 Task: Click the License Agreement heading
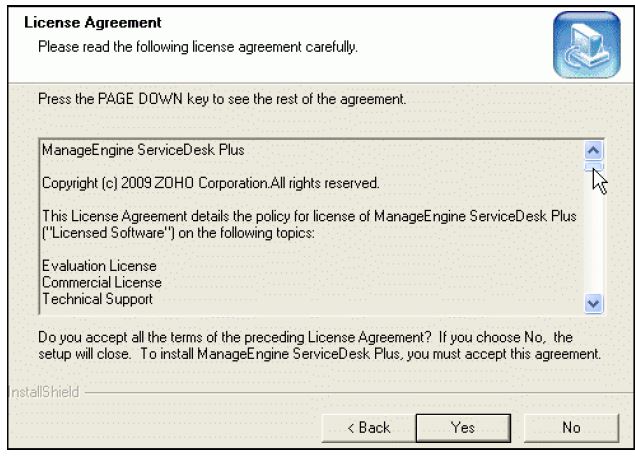coord(93,22)
